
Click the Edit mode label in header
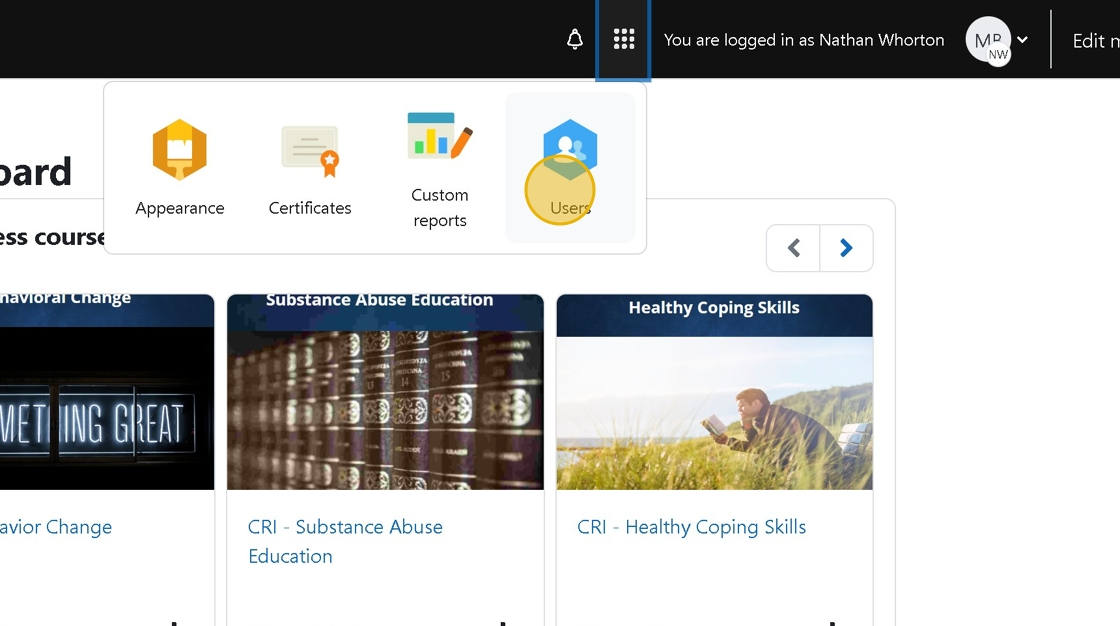click(1096, 41)
